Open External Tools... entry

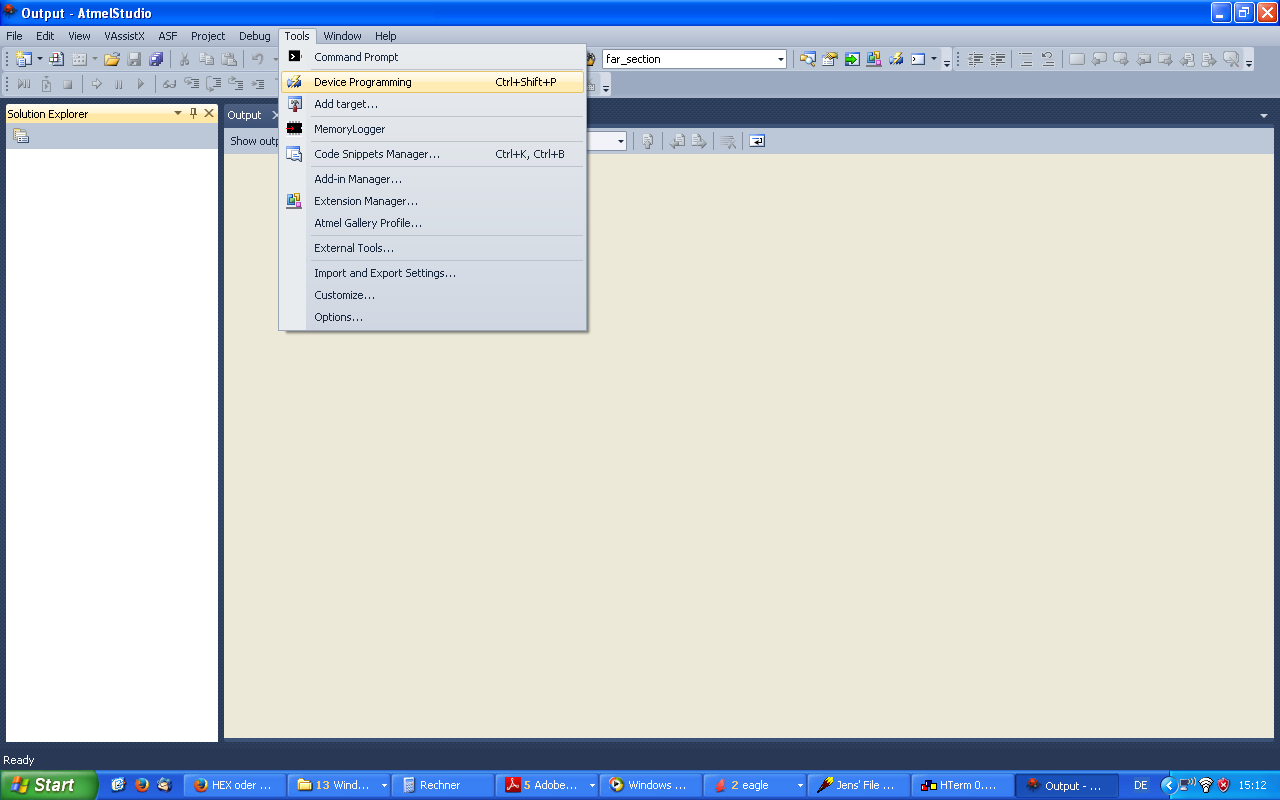(x=433, y=248)
